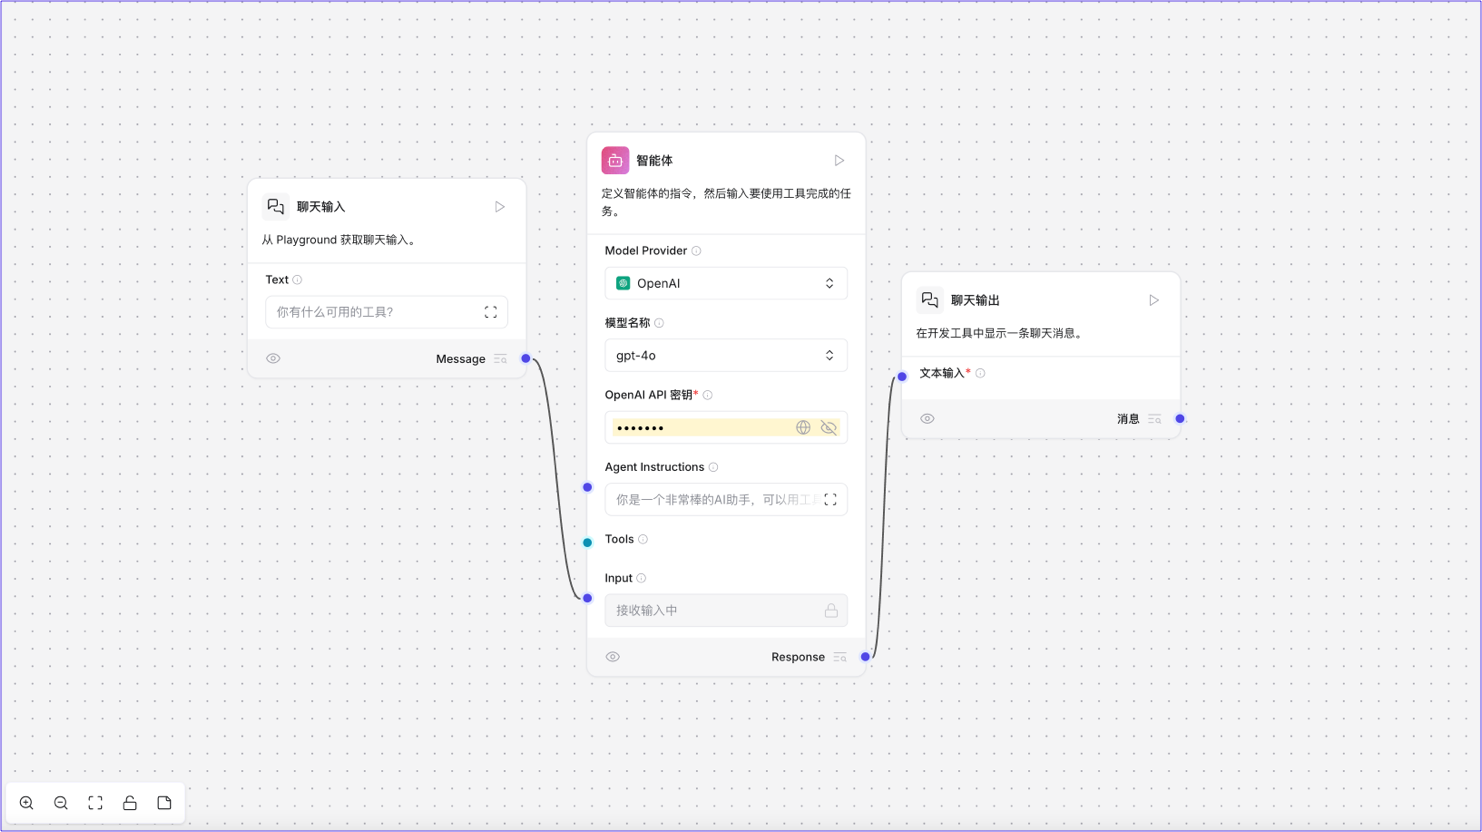1482x832 pixels.
Task: Zoom in using the magnifier icon
Action: coord(26,803)
